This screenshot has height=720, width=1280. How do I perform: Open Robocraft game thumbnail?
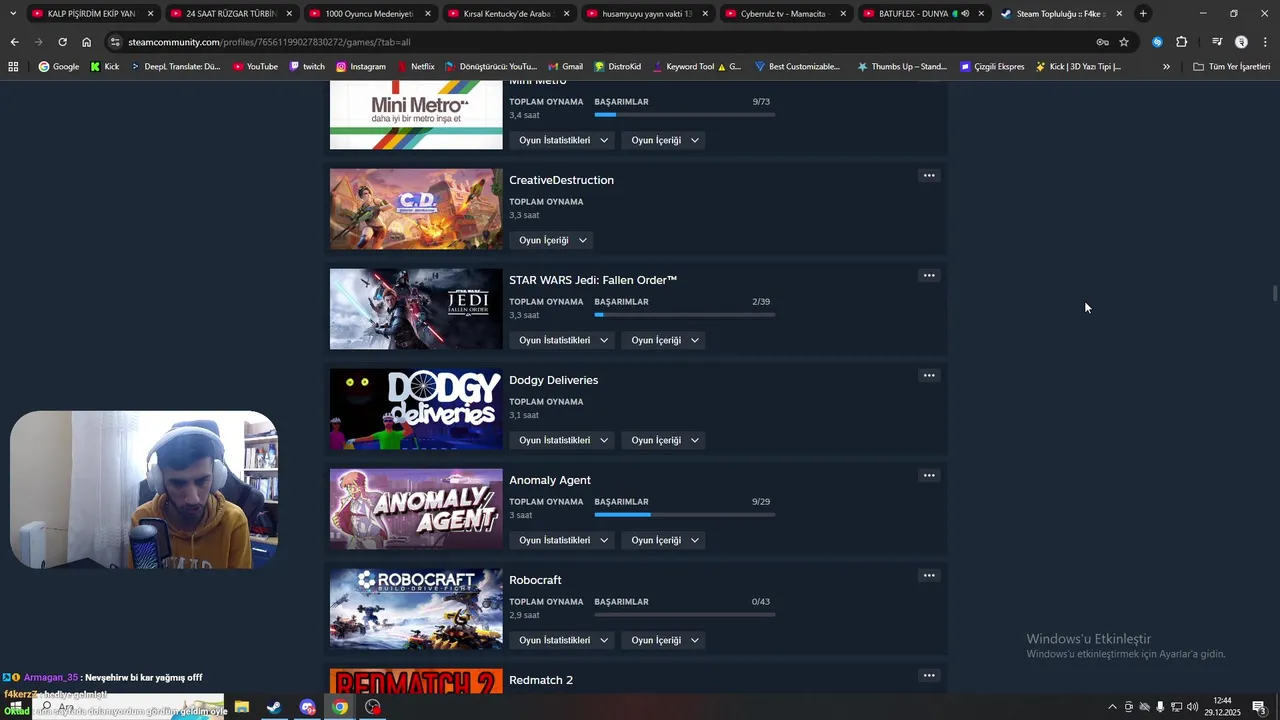[x=416, y=609]
